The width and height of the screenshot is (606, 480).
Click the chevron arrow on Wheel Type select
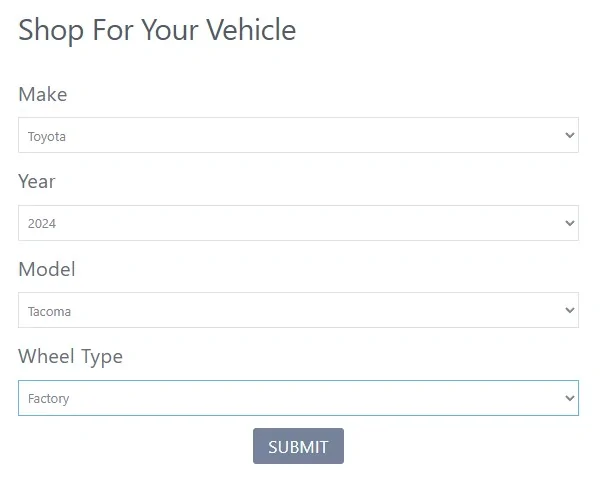click(569, 398)
